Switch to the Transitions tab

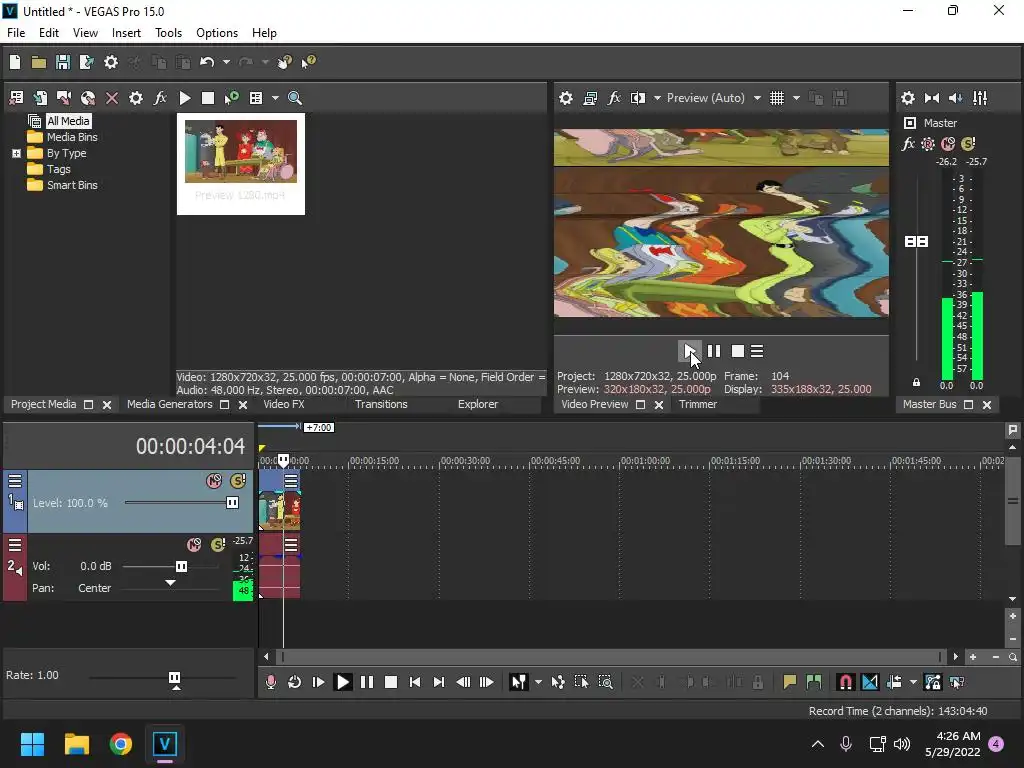click(381, 404)
